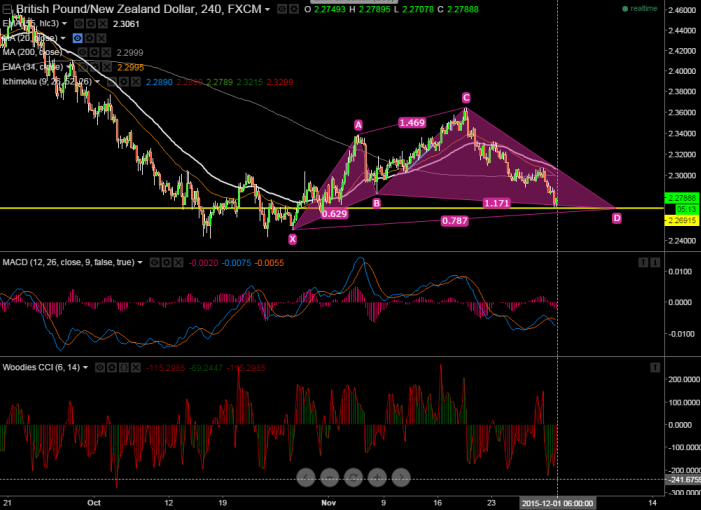This screenshot has width=701, height=510.
Task: Click the 0.629 ratio label
Action: point(334,214)
